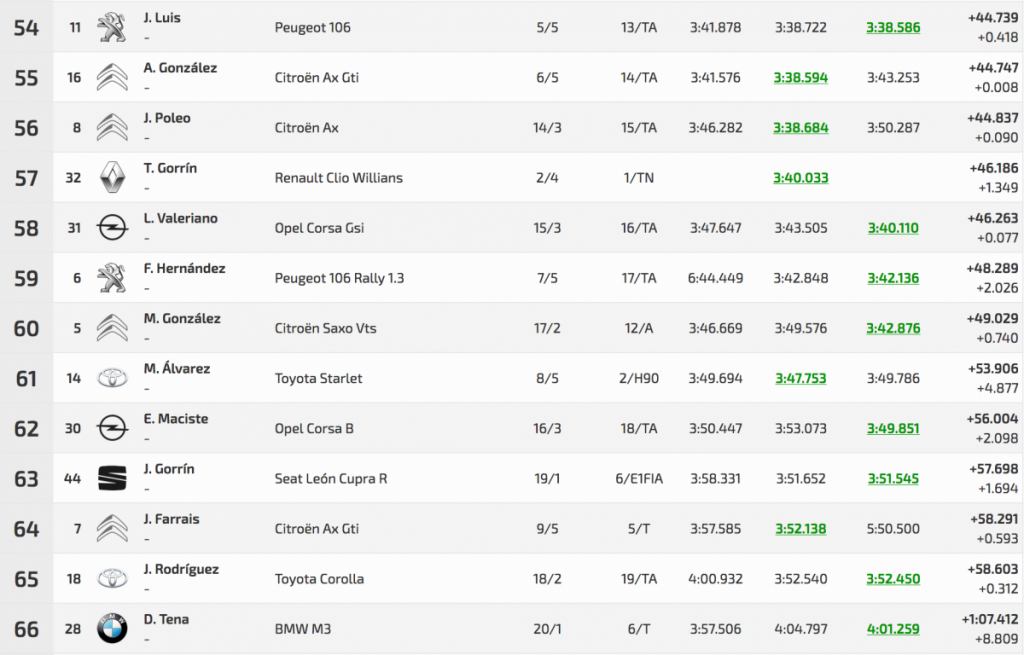1024x655 pixels.
Task: Click the Peugeot logo beside J. Luis
Action: coord(112,28)
